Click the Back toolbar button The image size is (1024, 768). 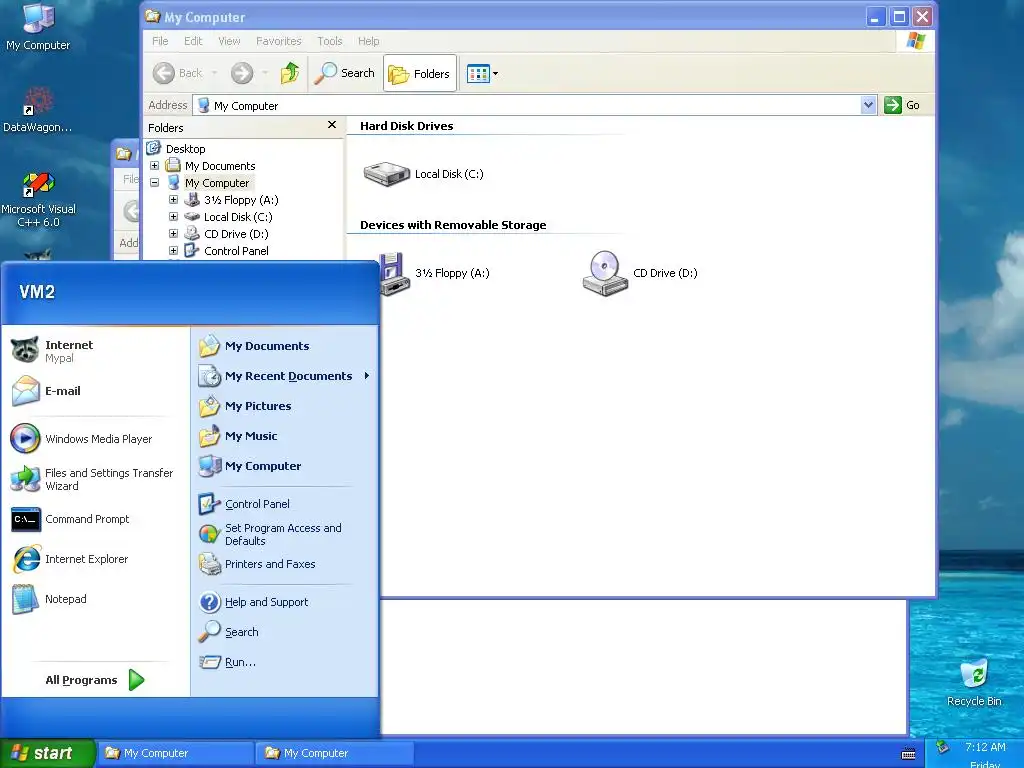[177, 73]
